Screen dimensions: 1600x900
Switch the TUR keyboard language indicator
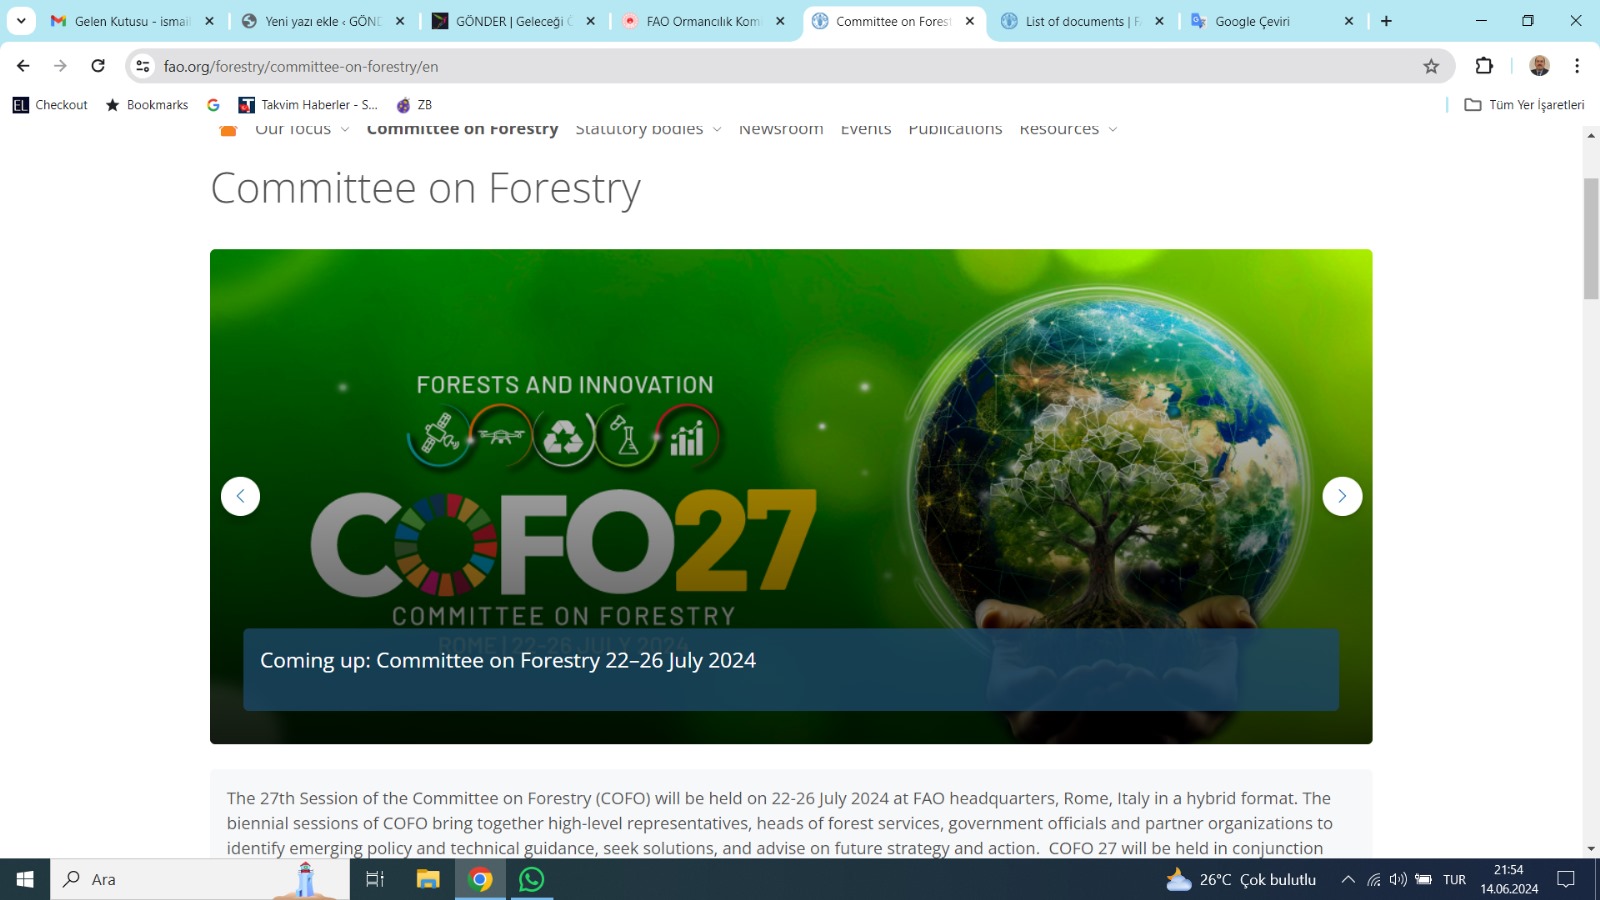click(1455, 880)
